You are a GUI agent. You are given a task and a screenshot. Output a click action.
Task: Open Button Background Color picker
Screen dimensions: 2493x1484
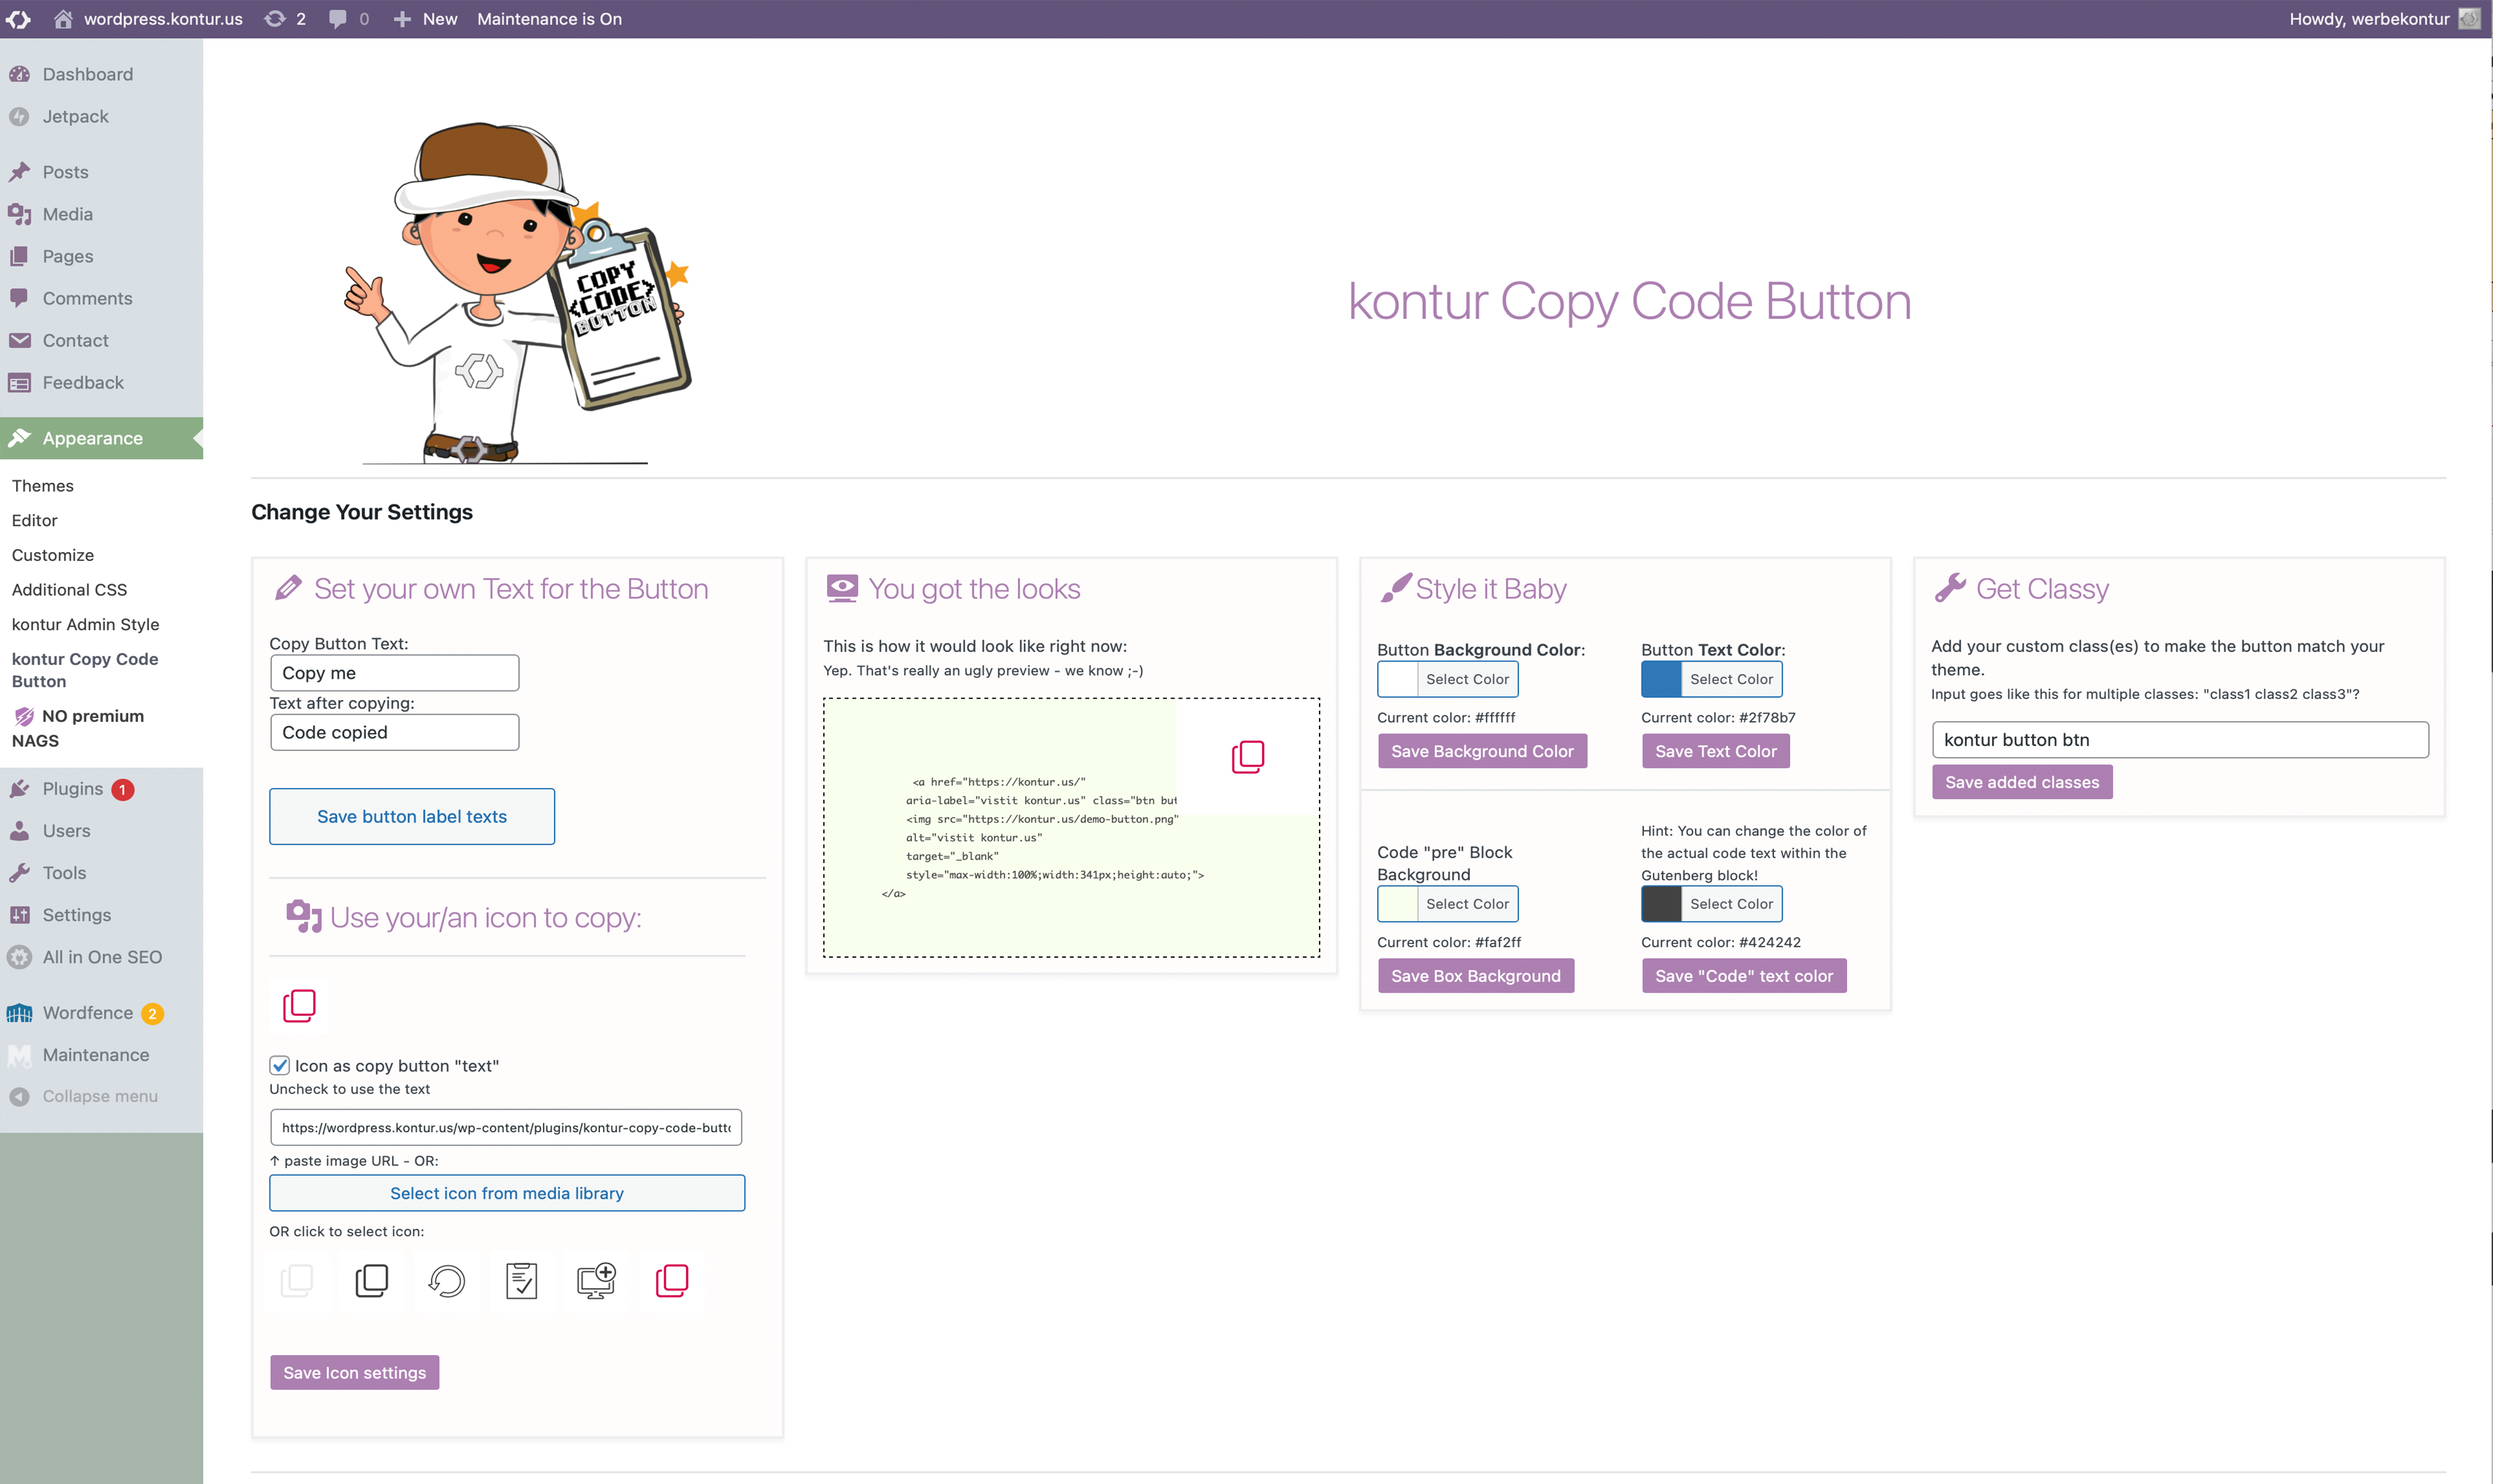tap(1448, 679)
